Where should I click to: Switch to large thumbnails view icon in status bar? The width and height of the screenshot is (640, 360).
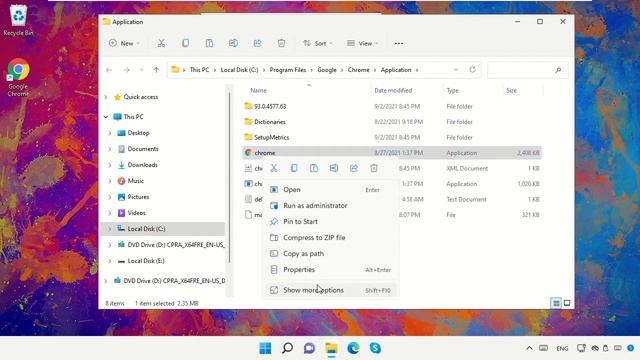567,303
